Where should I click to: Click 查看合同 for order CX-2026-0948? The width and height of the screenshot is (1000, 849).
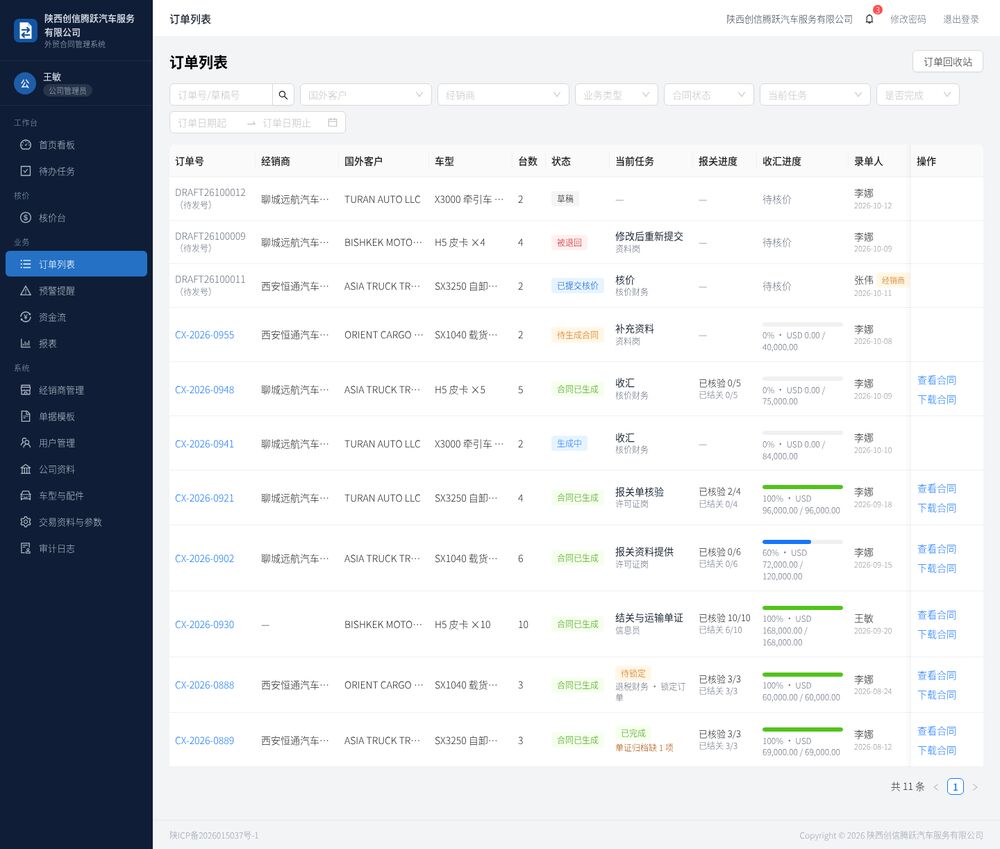point(936,380)
